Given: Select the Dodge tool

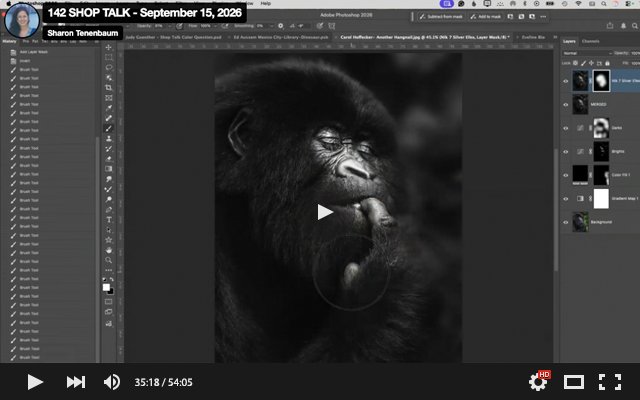Looking at the screenshot, I should pyautogui.click(x=109, y=200).
